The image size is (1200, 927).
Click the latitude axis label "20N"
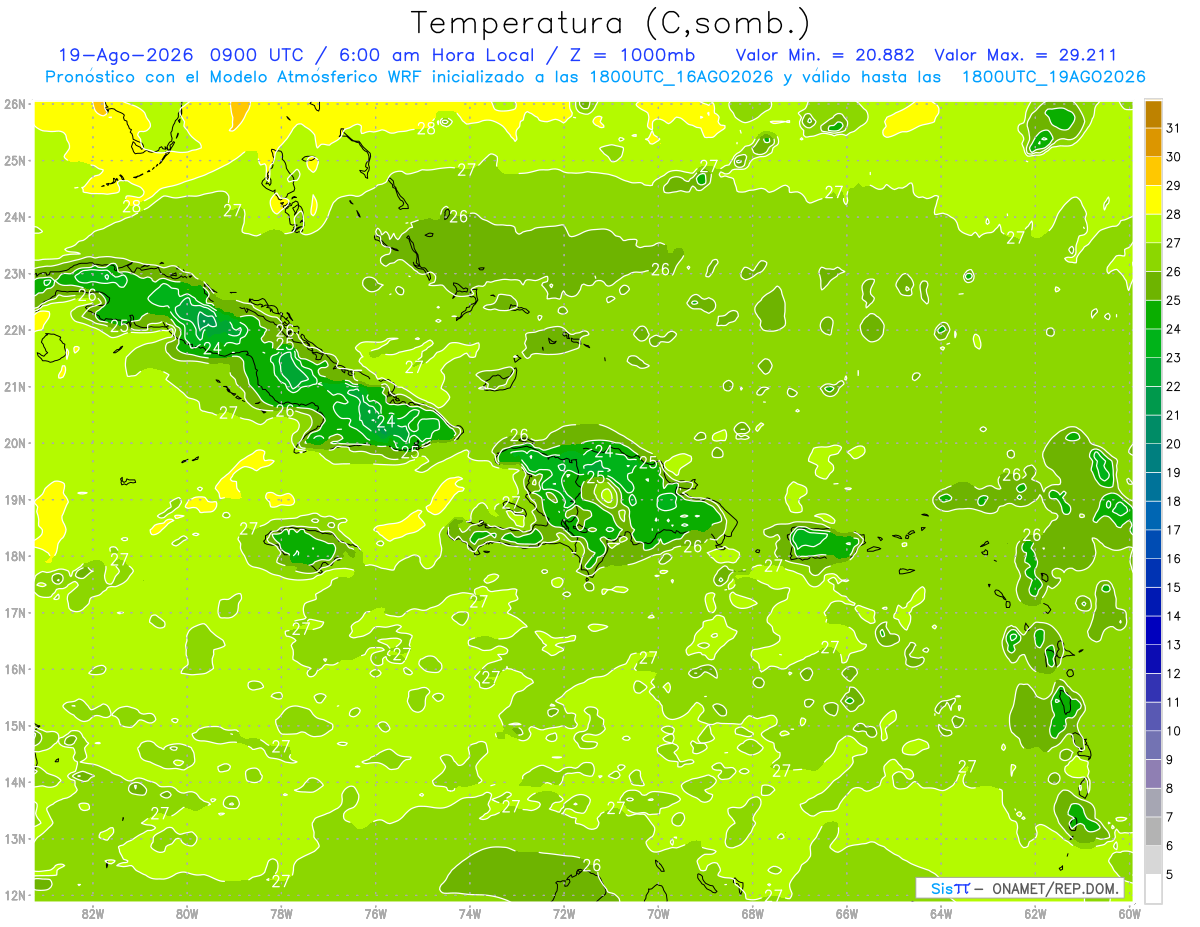coord(15,443)
